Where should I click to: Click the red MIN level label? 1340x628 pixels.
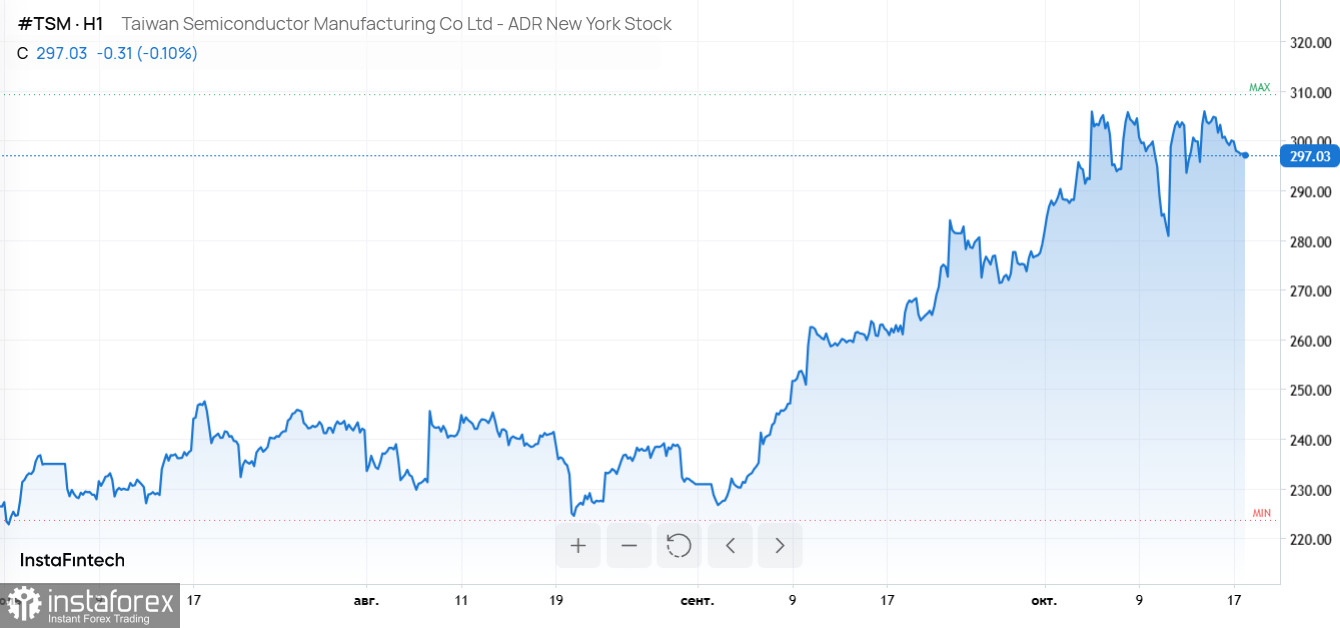(x=1261, y=513)
